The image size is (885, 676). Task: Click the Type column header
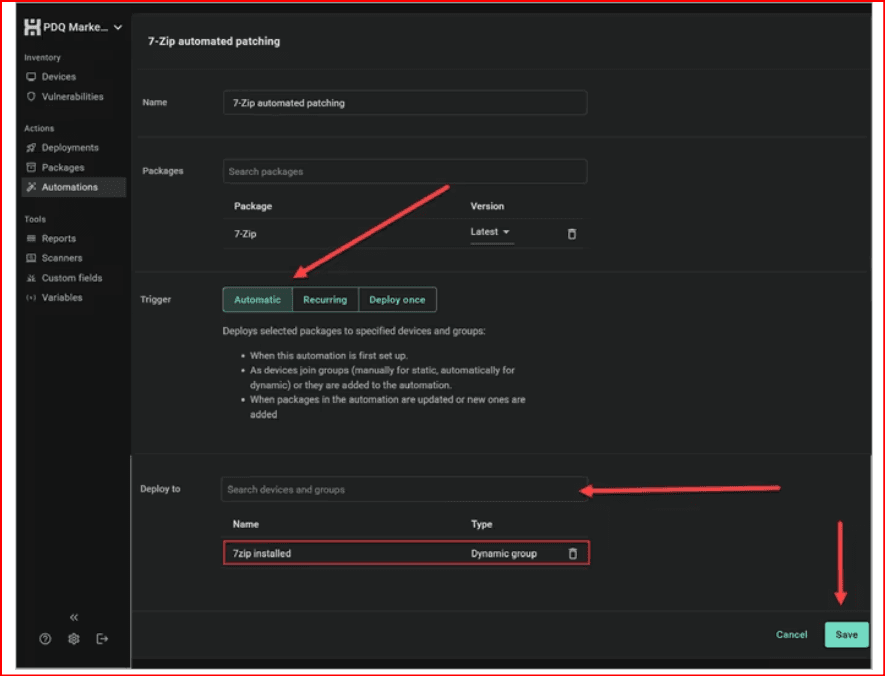point(481,524)
